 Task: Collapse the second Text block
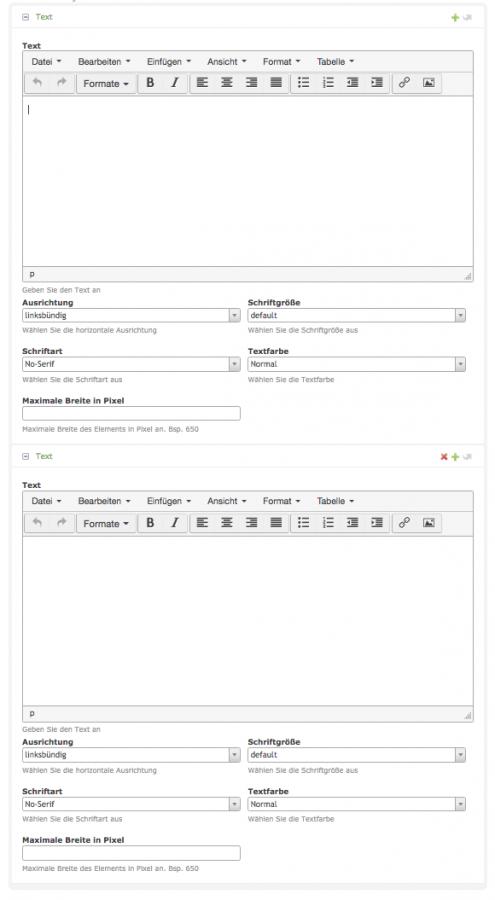coord(25,456)
